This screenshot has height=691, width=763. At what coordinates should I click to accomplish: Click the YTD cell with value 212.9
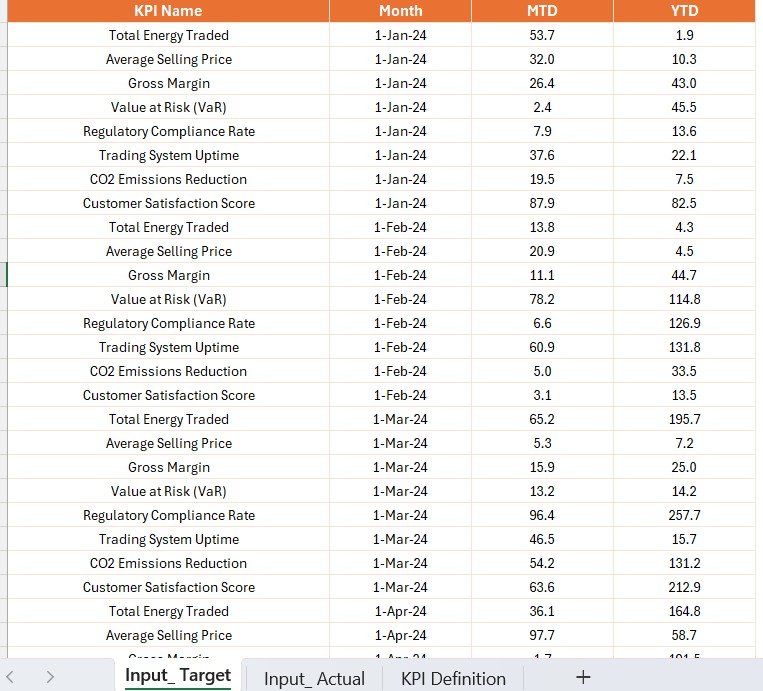click(685, 587)
